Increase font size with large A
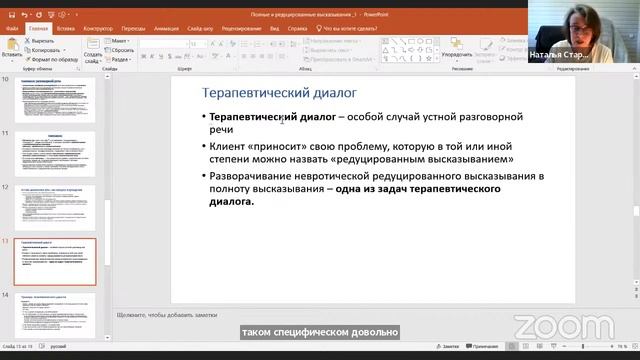Screen dimensions: 640x360 point(213,44)
